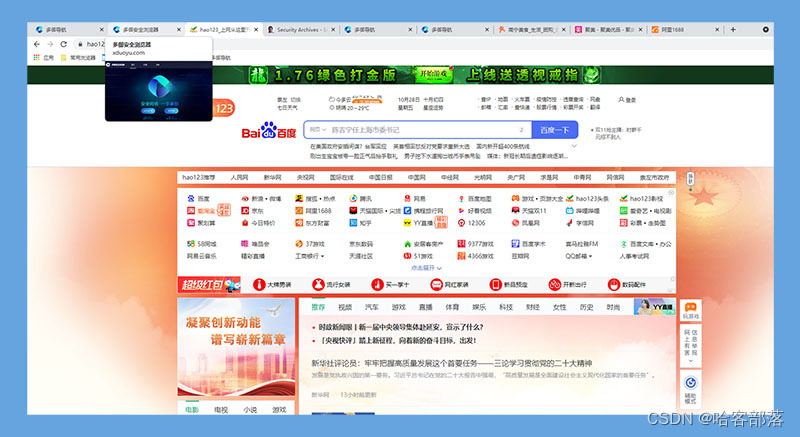Open 知乎 site icon
This screenshot has width=800, height=437.
pos(353,223)
